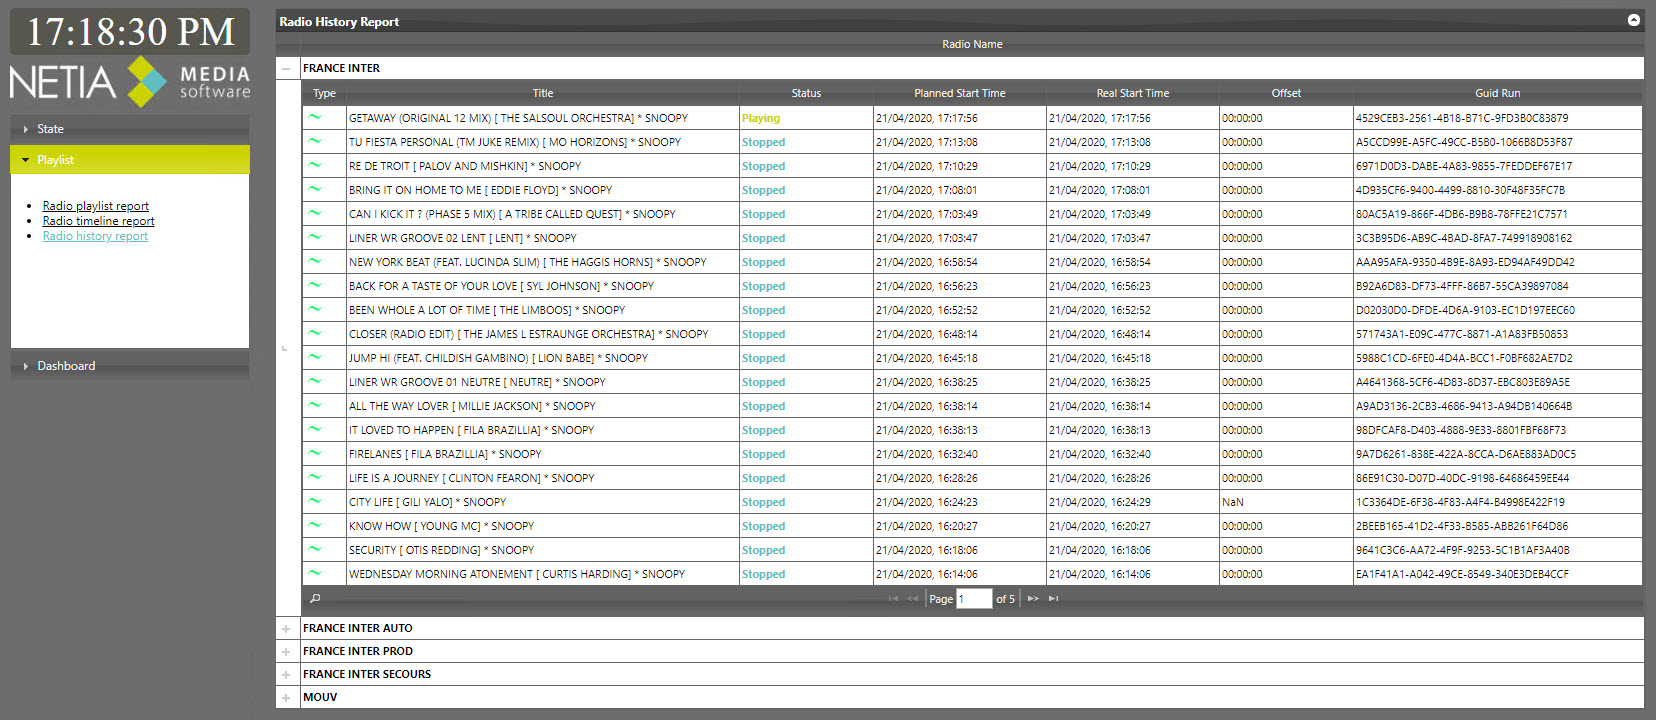Click type icon of CAN I KICK IT row
This screenshot has width=1656, height=720.
pyautogui.click(x=315, y=213)
